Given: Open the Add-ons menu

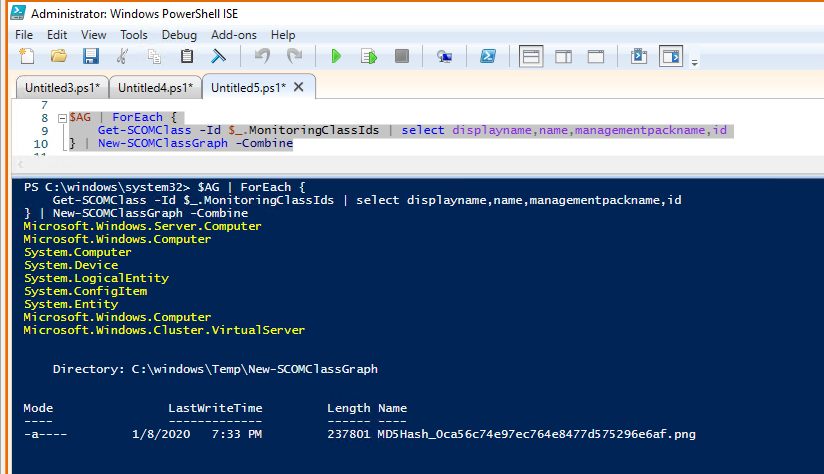Looking at the screenshot, I should tap(233, 34).
